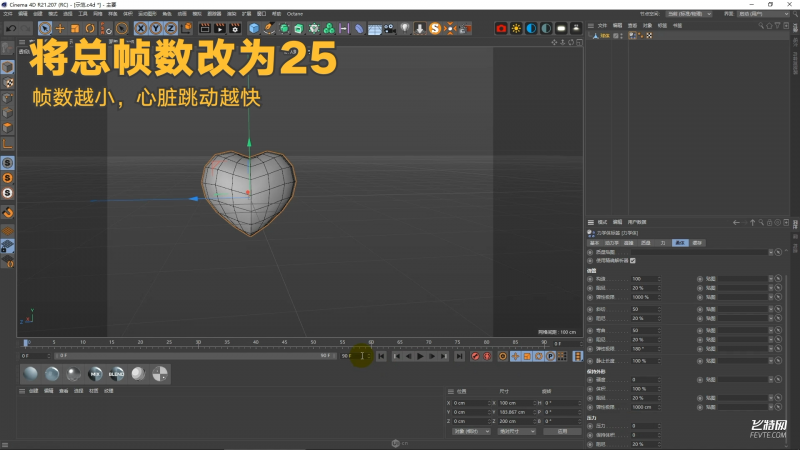Select the Move tool
The width and height of the screenshot is (800, 450).
coord(60,29)
